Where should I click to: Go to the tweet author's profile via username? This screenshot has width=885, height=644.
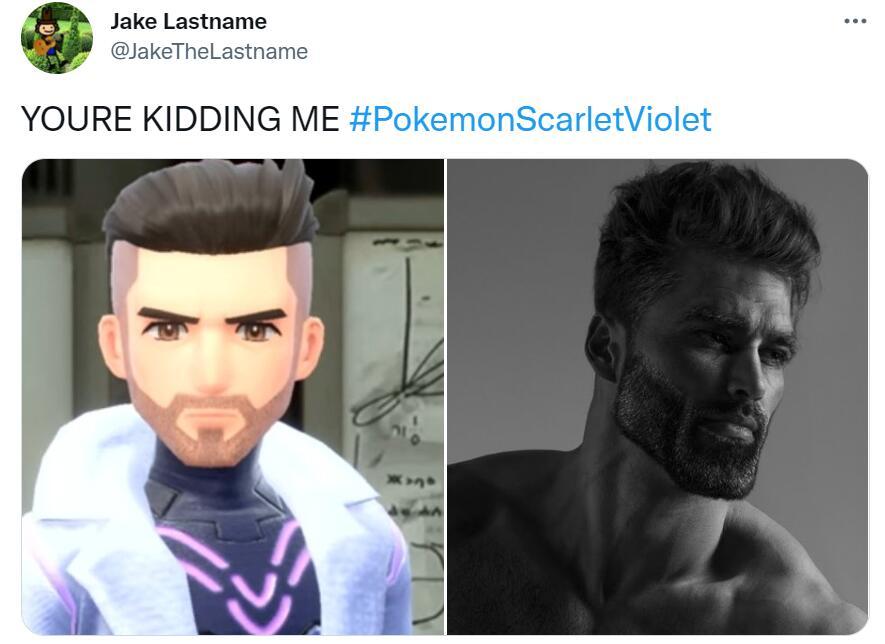208,51
